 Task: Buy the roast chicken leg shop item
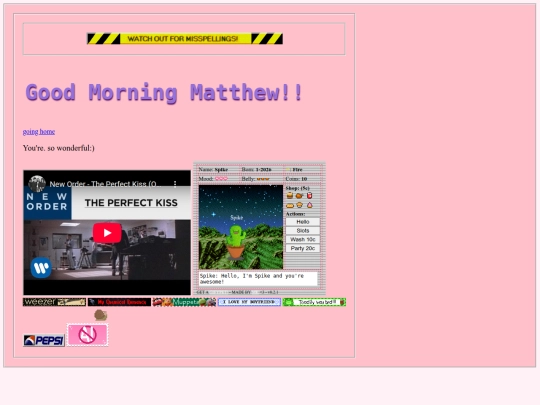click(299, 196)
